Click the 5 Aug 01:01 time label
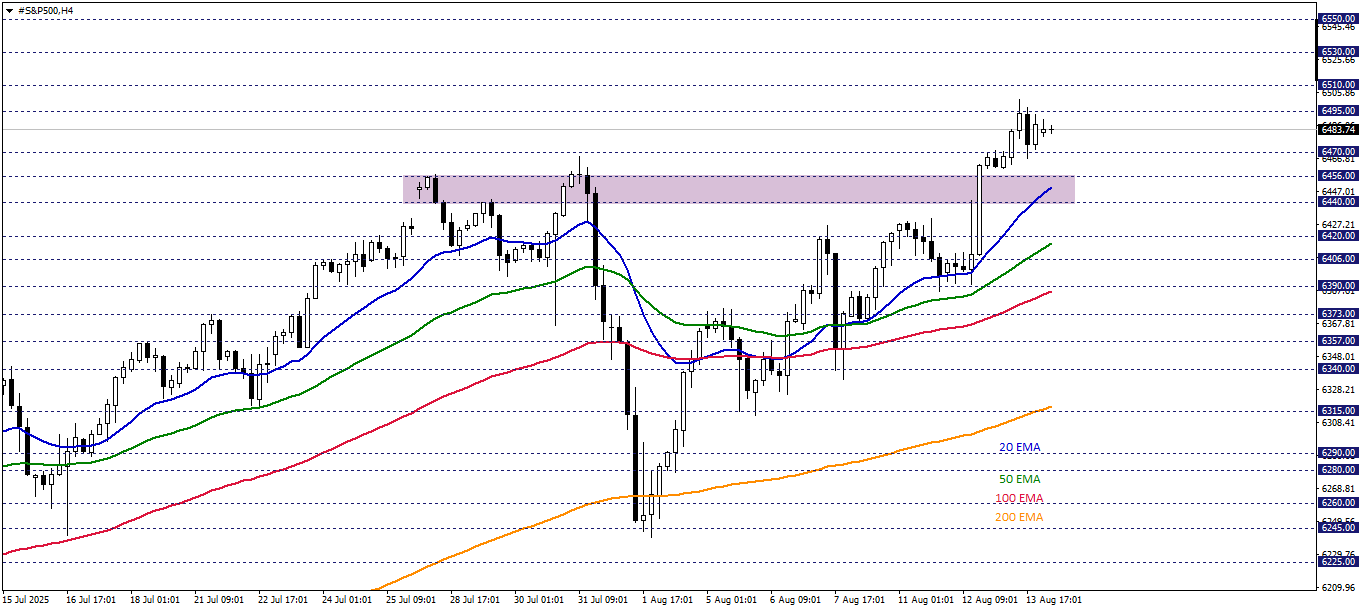This screenshot has height=611, width=1362. tap(730, 600)
